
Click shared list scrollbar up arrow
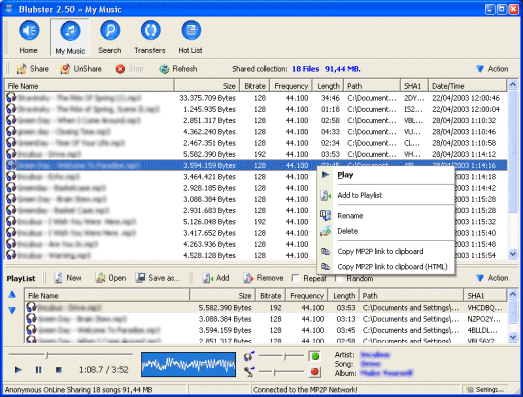pos(513,85)
